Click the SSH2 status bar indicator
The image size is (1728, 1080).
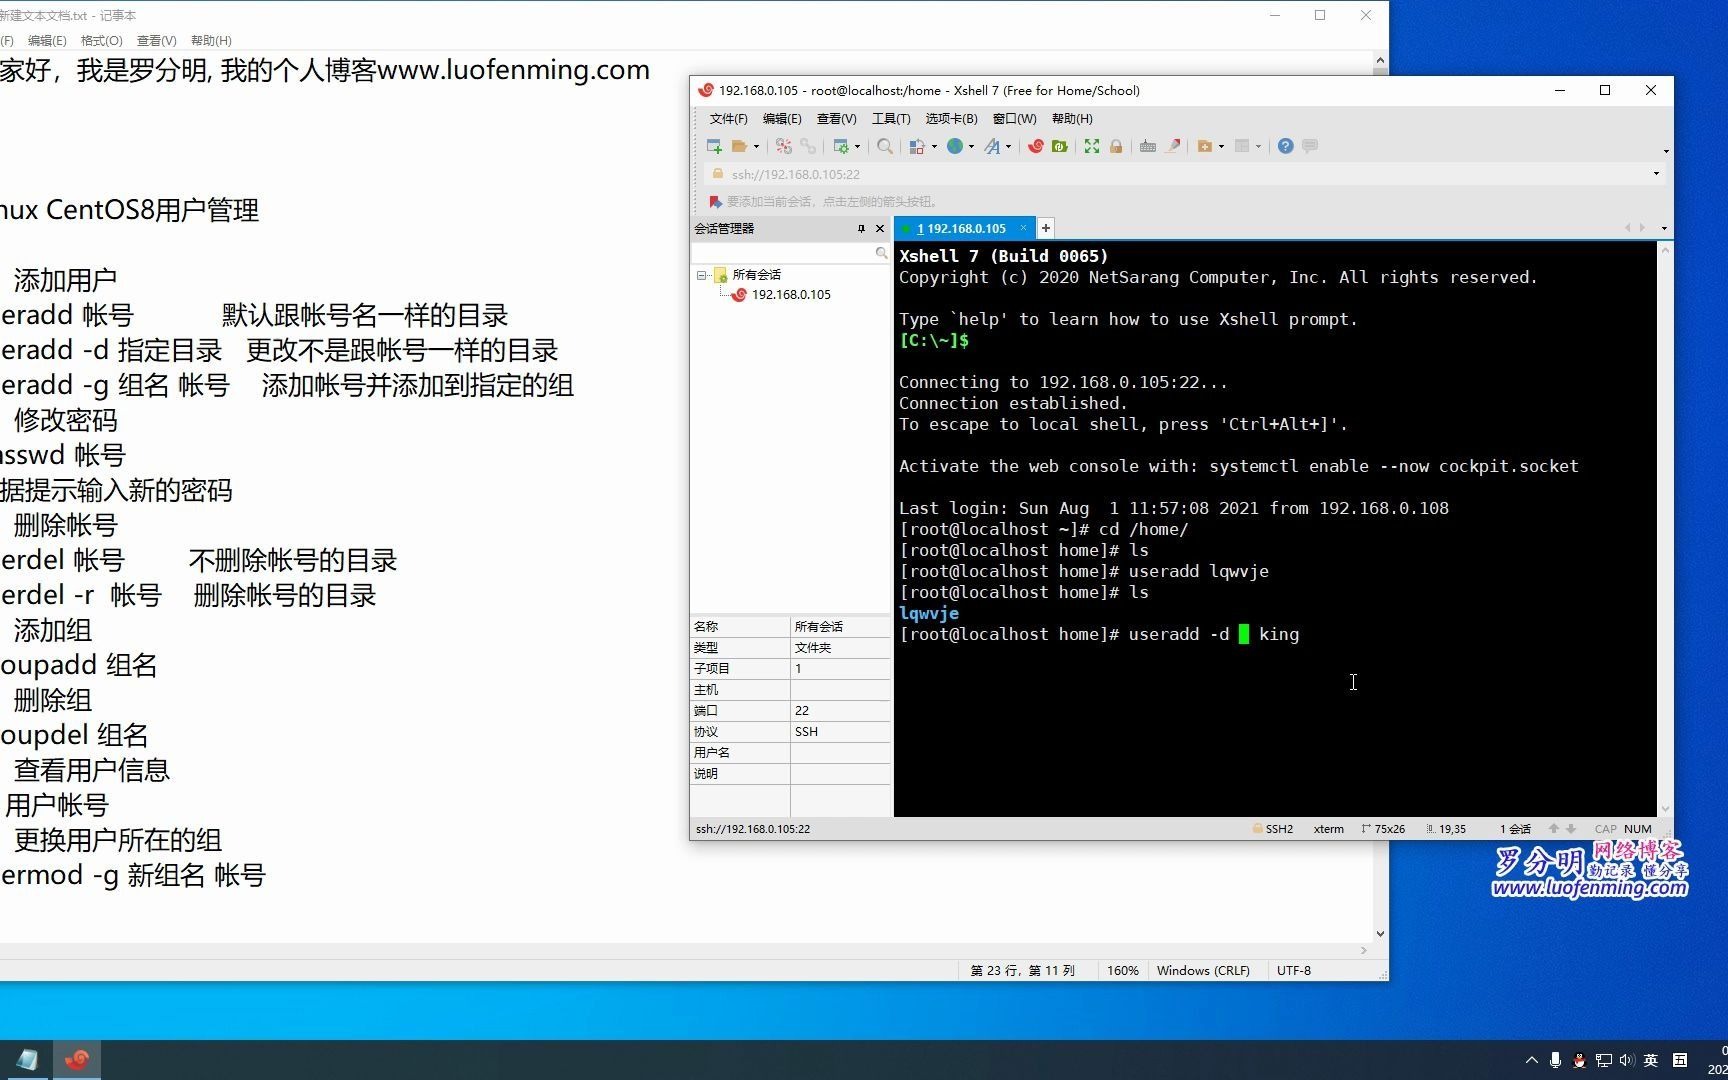coord(1273,829)
